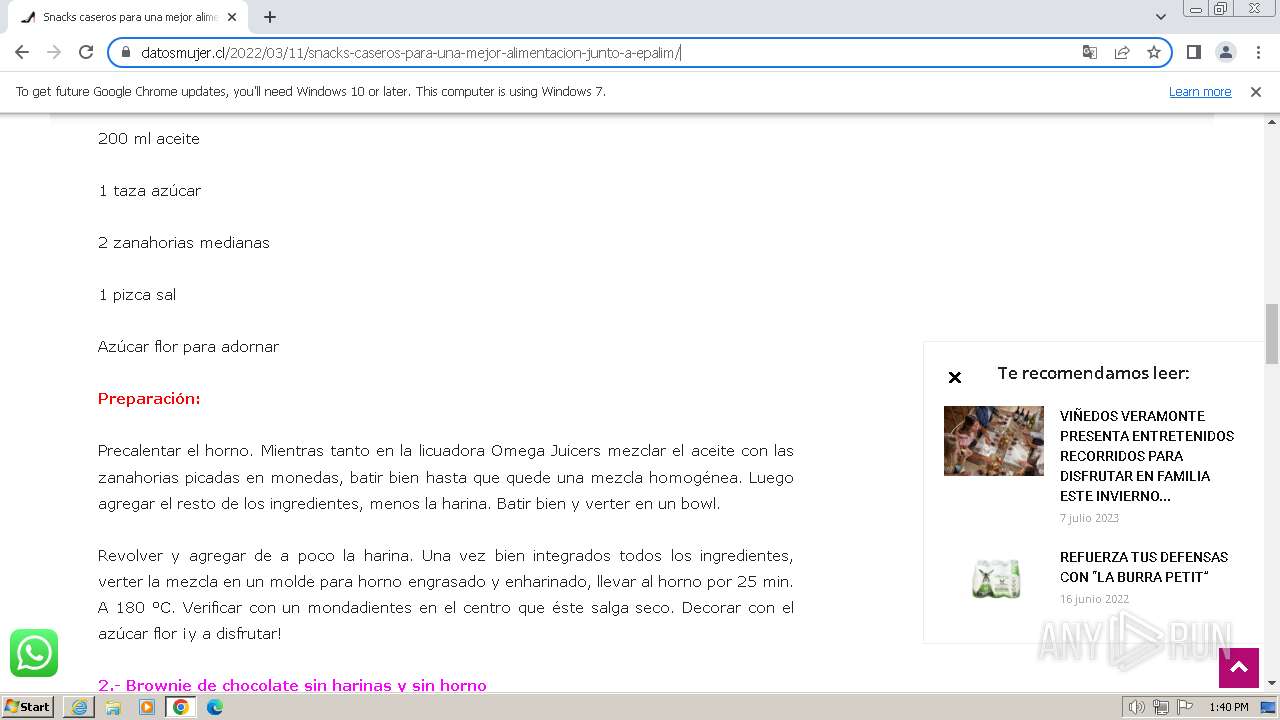Screen dimensions: 1280x720
Task: Click the text 'Azúcar flor para adornar'
Action: (188, 347)
